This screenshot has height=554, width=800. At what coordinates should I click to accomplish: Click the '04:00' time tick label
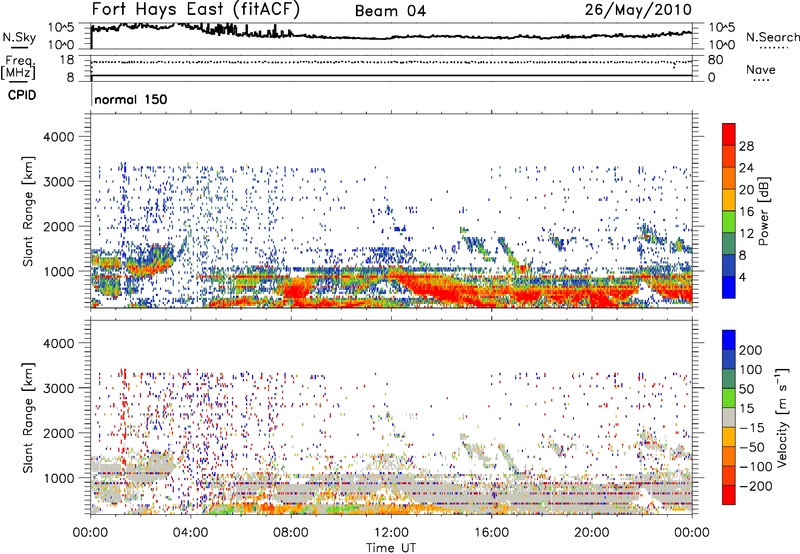coord(190,533)
